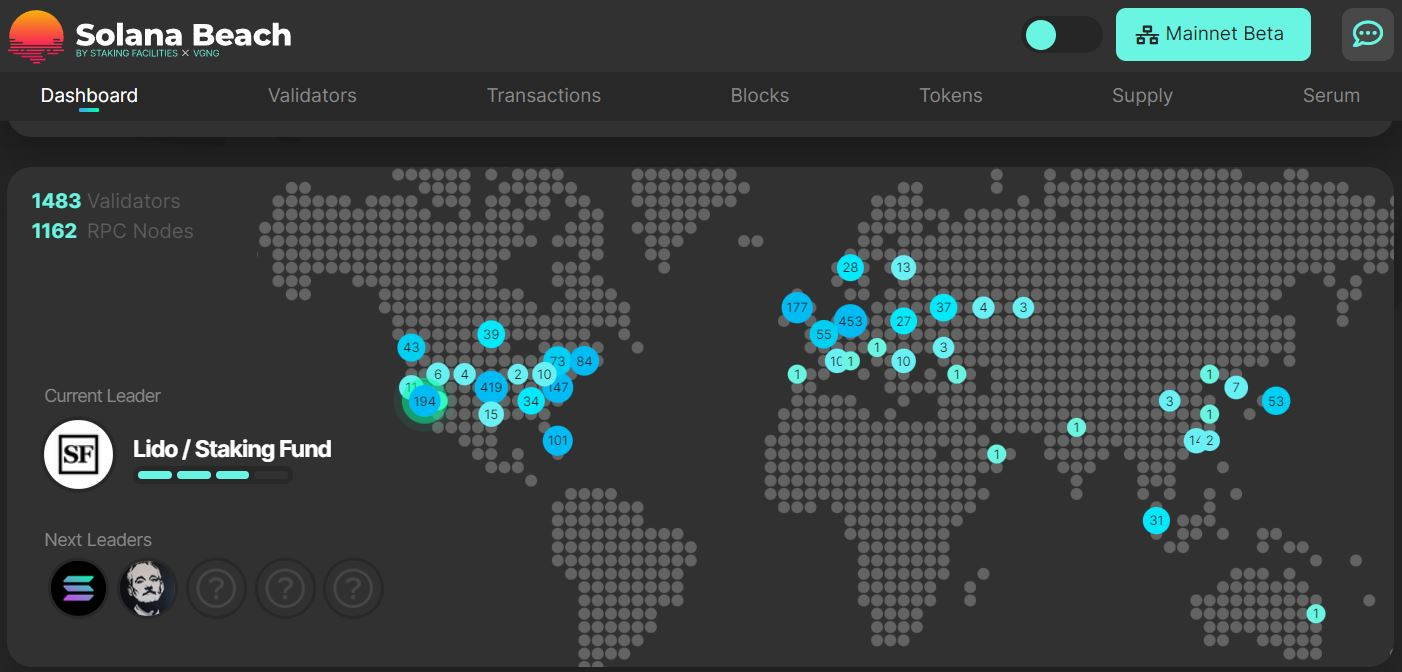This screenshot has width=1402, height=672.
Task: Select the 43 cluster marker
Action: [x=411, y=348]
